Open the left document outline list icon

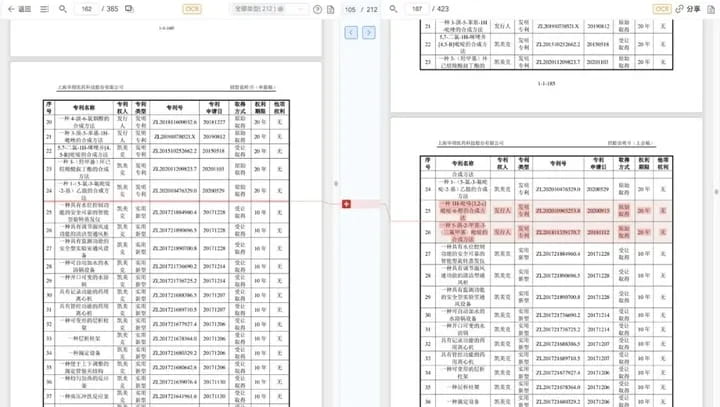tap(44, 8)
